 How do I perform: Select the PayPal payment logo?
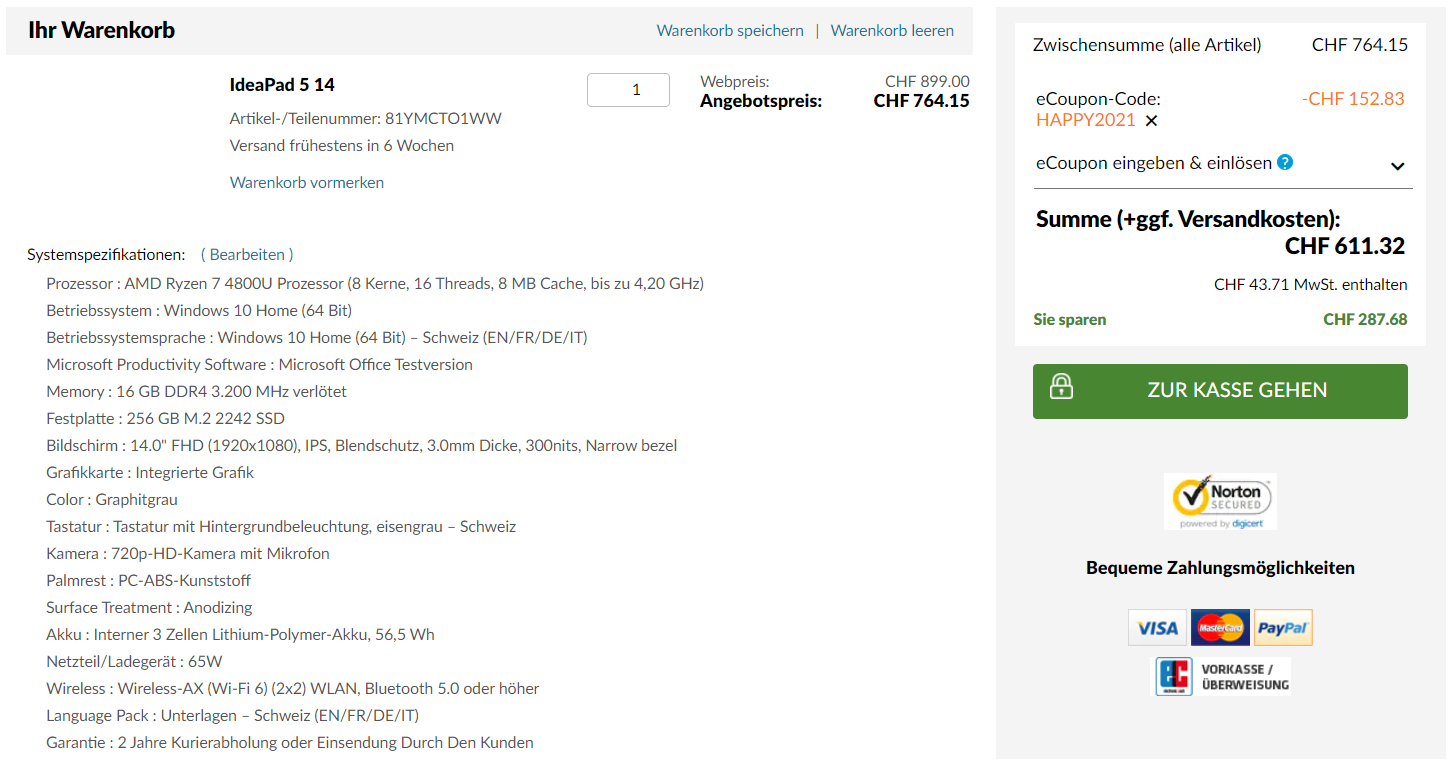tap(1283, 628)
